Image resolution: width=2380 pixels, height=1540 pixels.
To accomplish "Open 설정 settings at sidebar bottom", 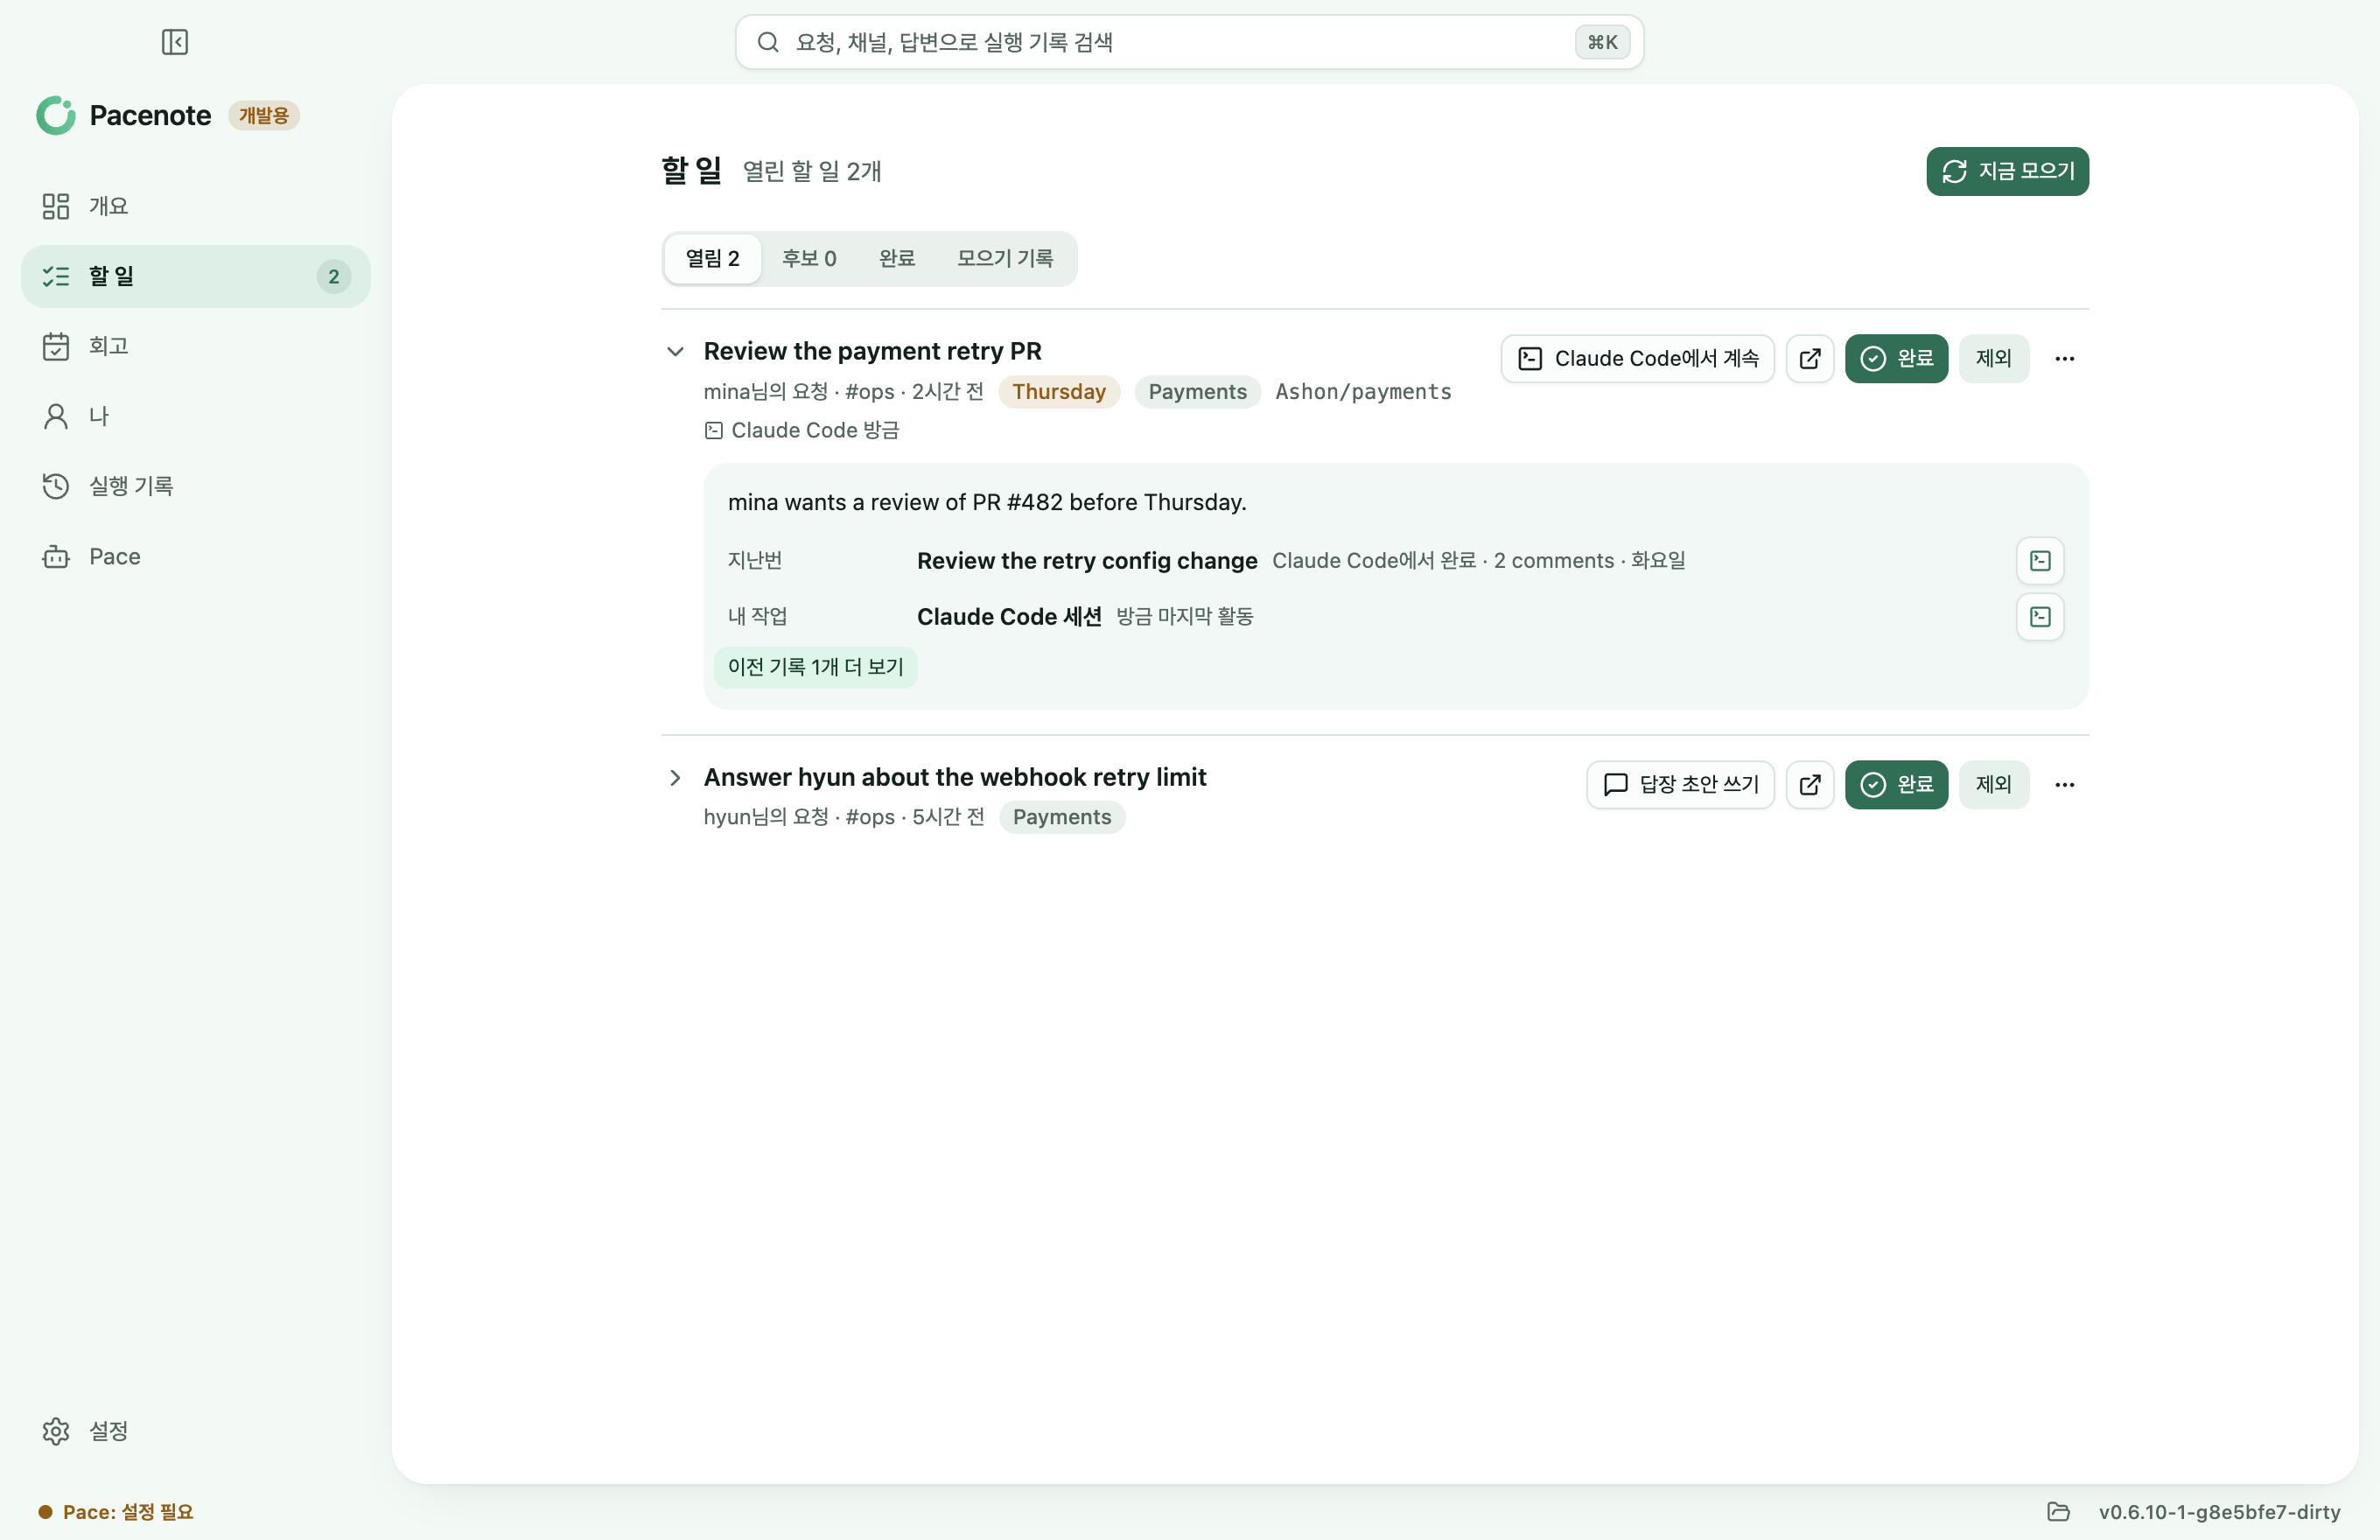I will tap(196, 1431).
